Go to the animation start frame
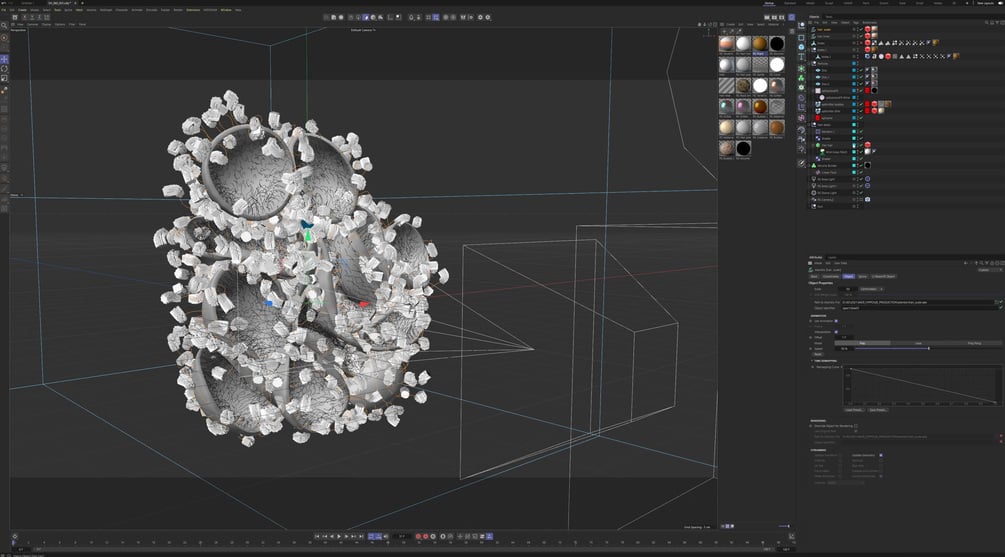Screen dimensions: 1005x557 pyautogui.click(x=317, y=536)
